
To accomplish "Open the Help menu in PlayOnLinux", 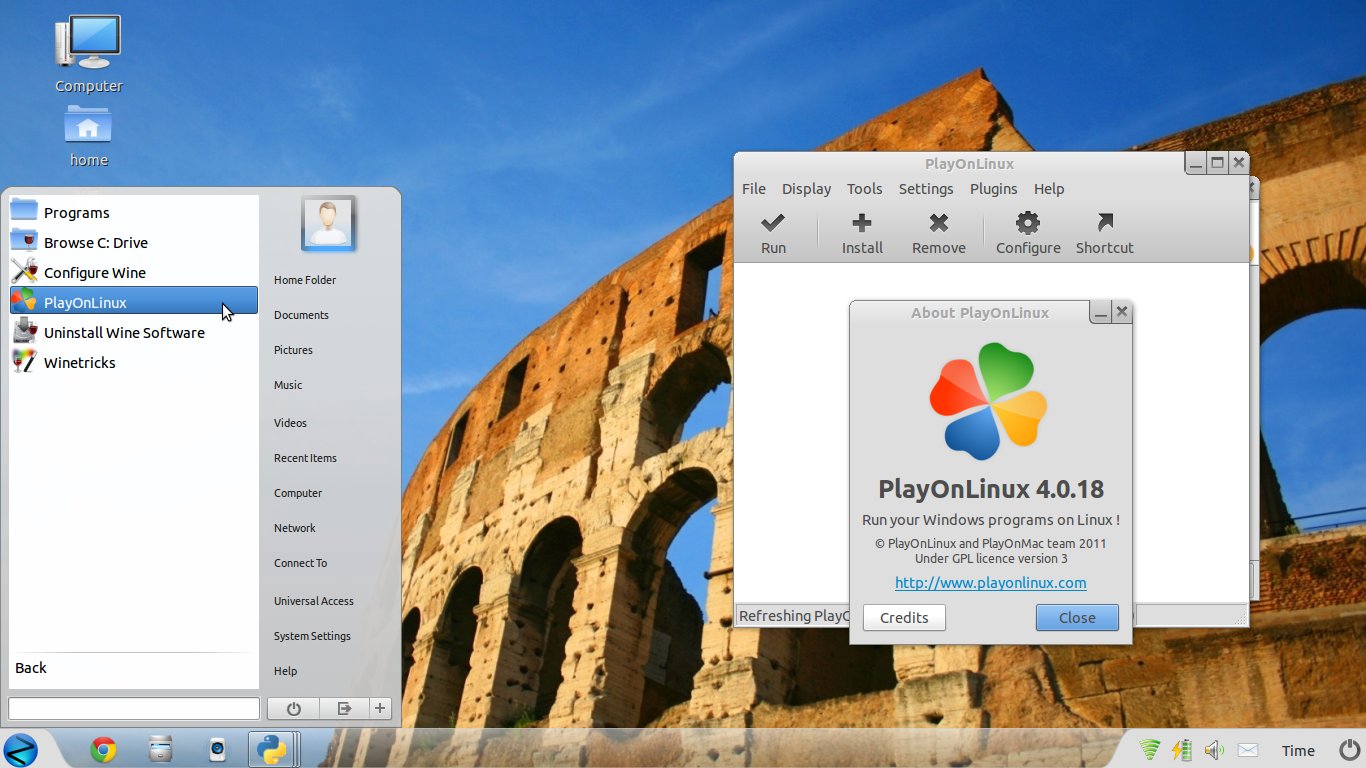I will (x=1049, y=189).
